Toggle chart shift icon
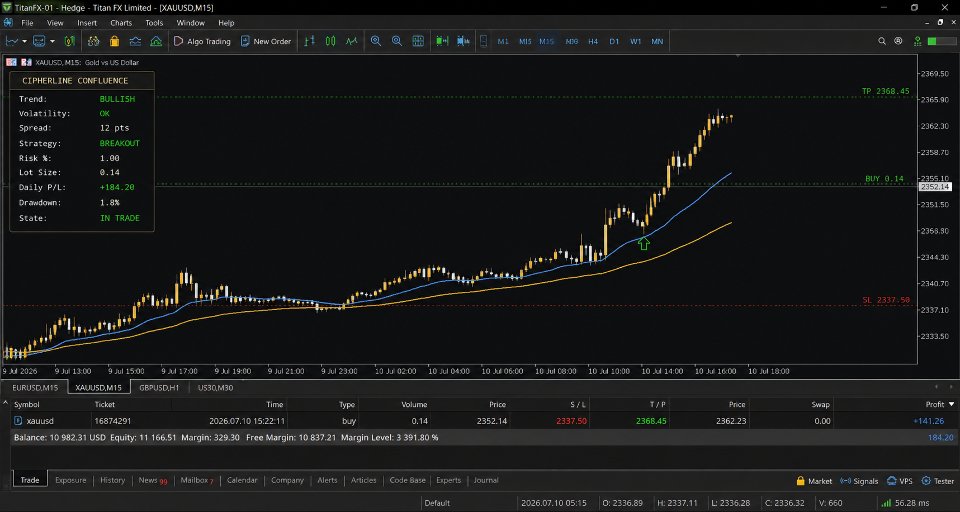Viewport: 960px width, 512px height. pos(463,41)
